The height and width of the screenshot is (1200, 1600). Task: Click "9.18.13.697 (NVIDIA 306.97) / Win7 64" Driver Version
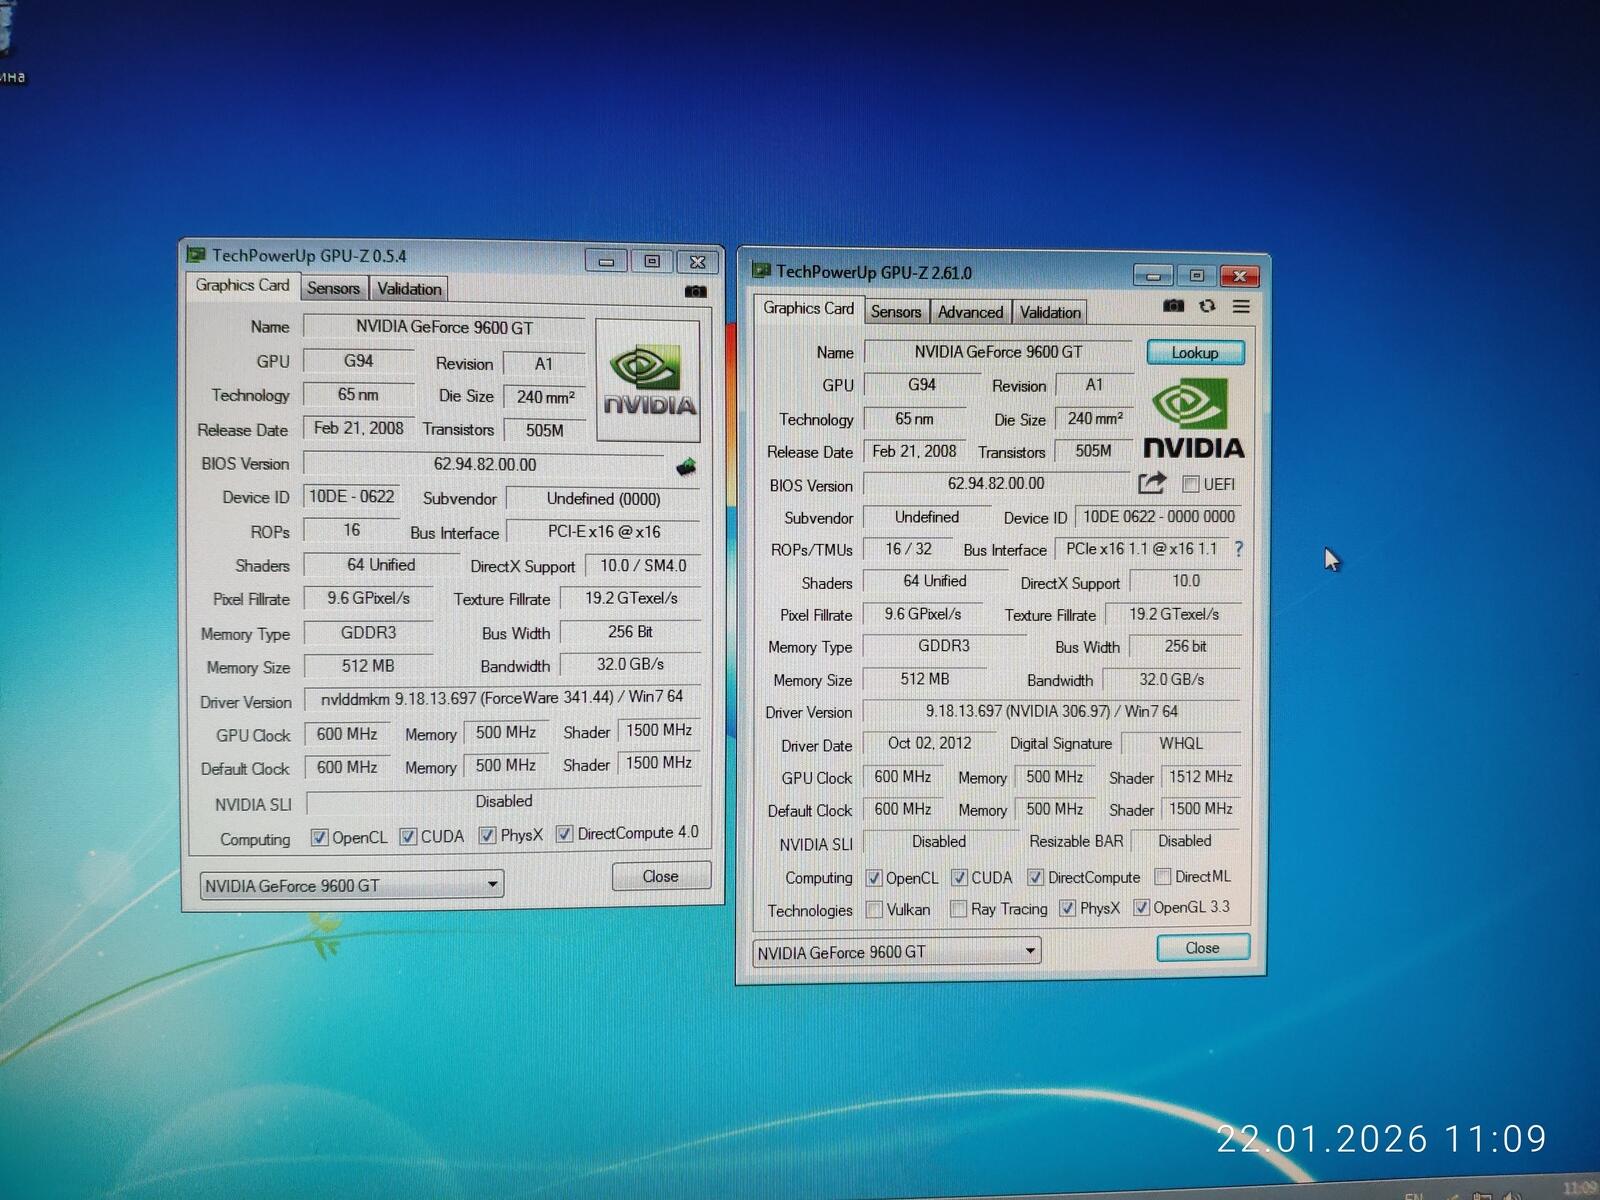click(1052, 711)
